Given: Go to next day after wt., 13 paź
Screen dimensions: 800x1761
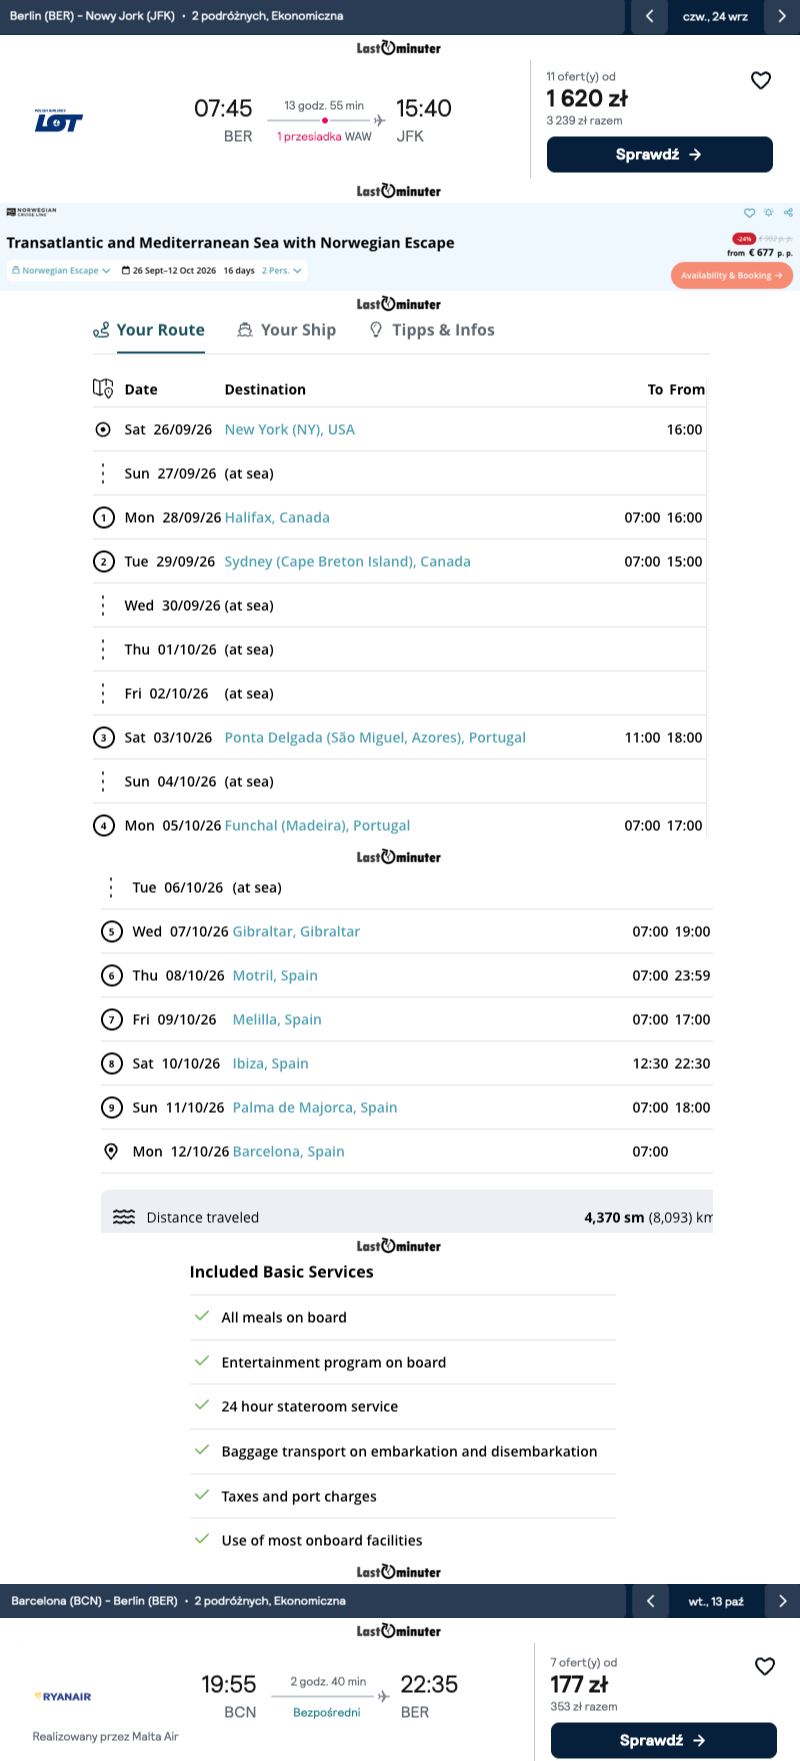Looking at the screenshot, I should (x=782, y=1601).
